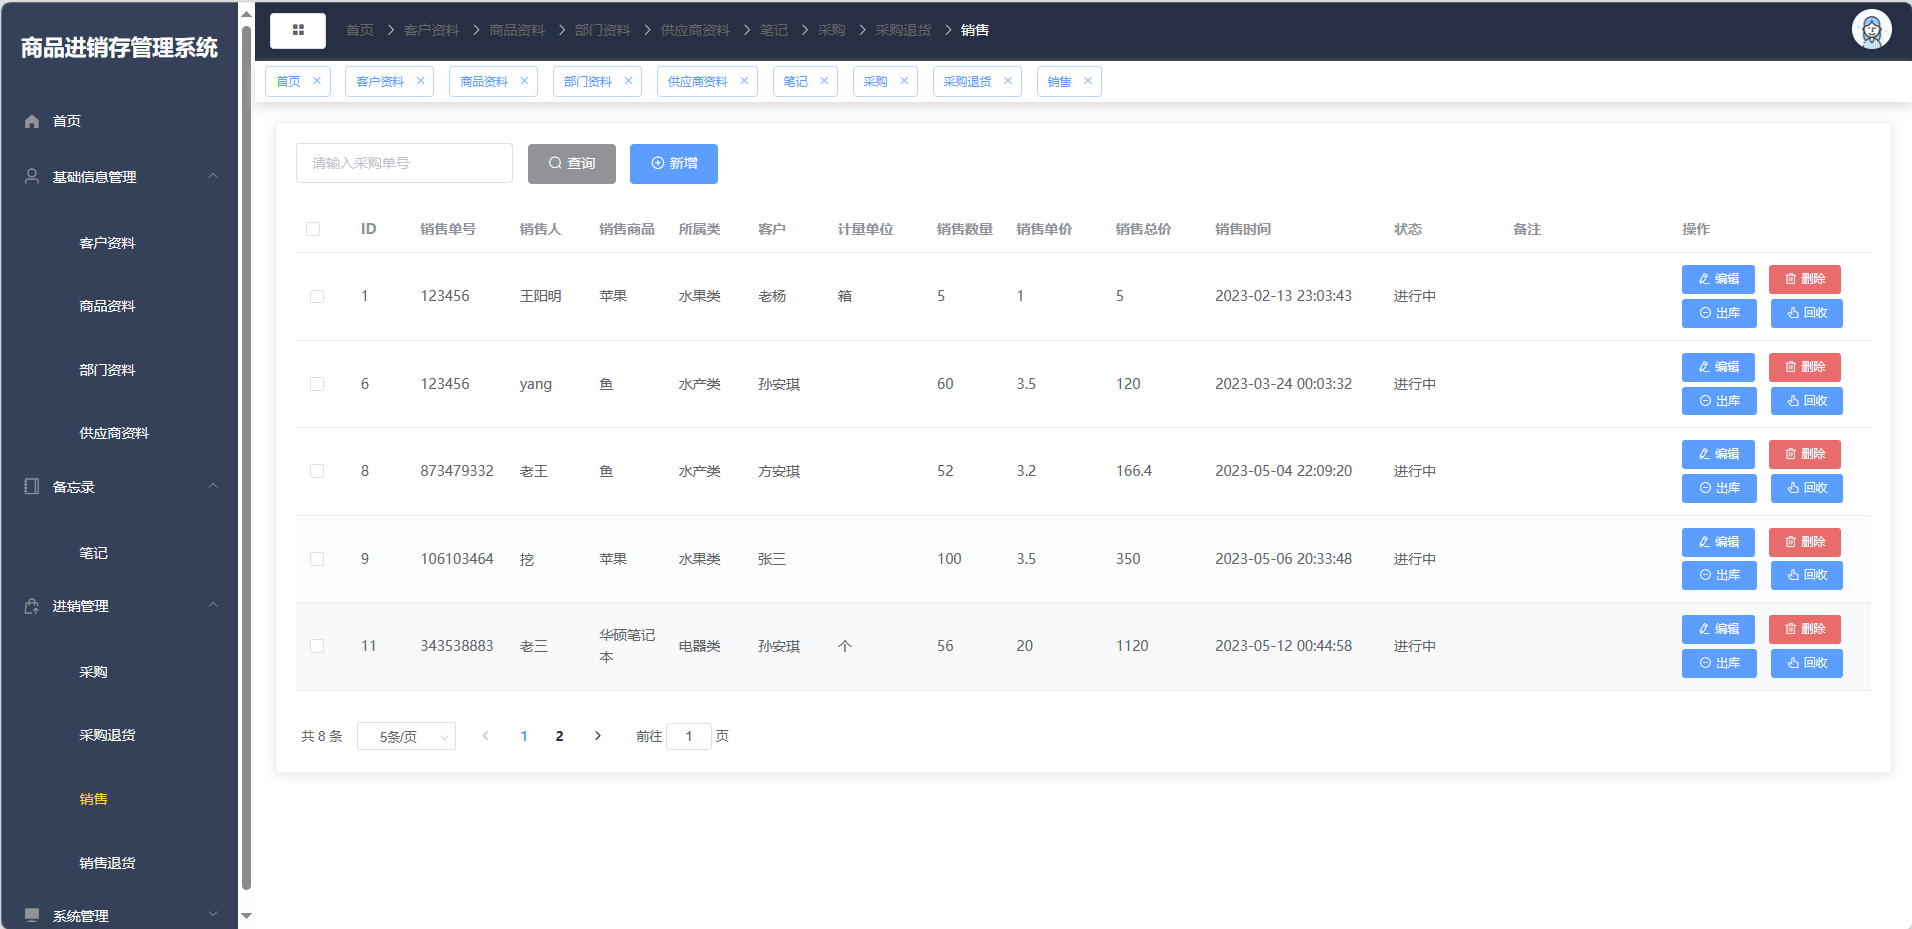Screen dimensions: 1912x929
Task: Click the 前往 page number input
Action: pos(689,736)
